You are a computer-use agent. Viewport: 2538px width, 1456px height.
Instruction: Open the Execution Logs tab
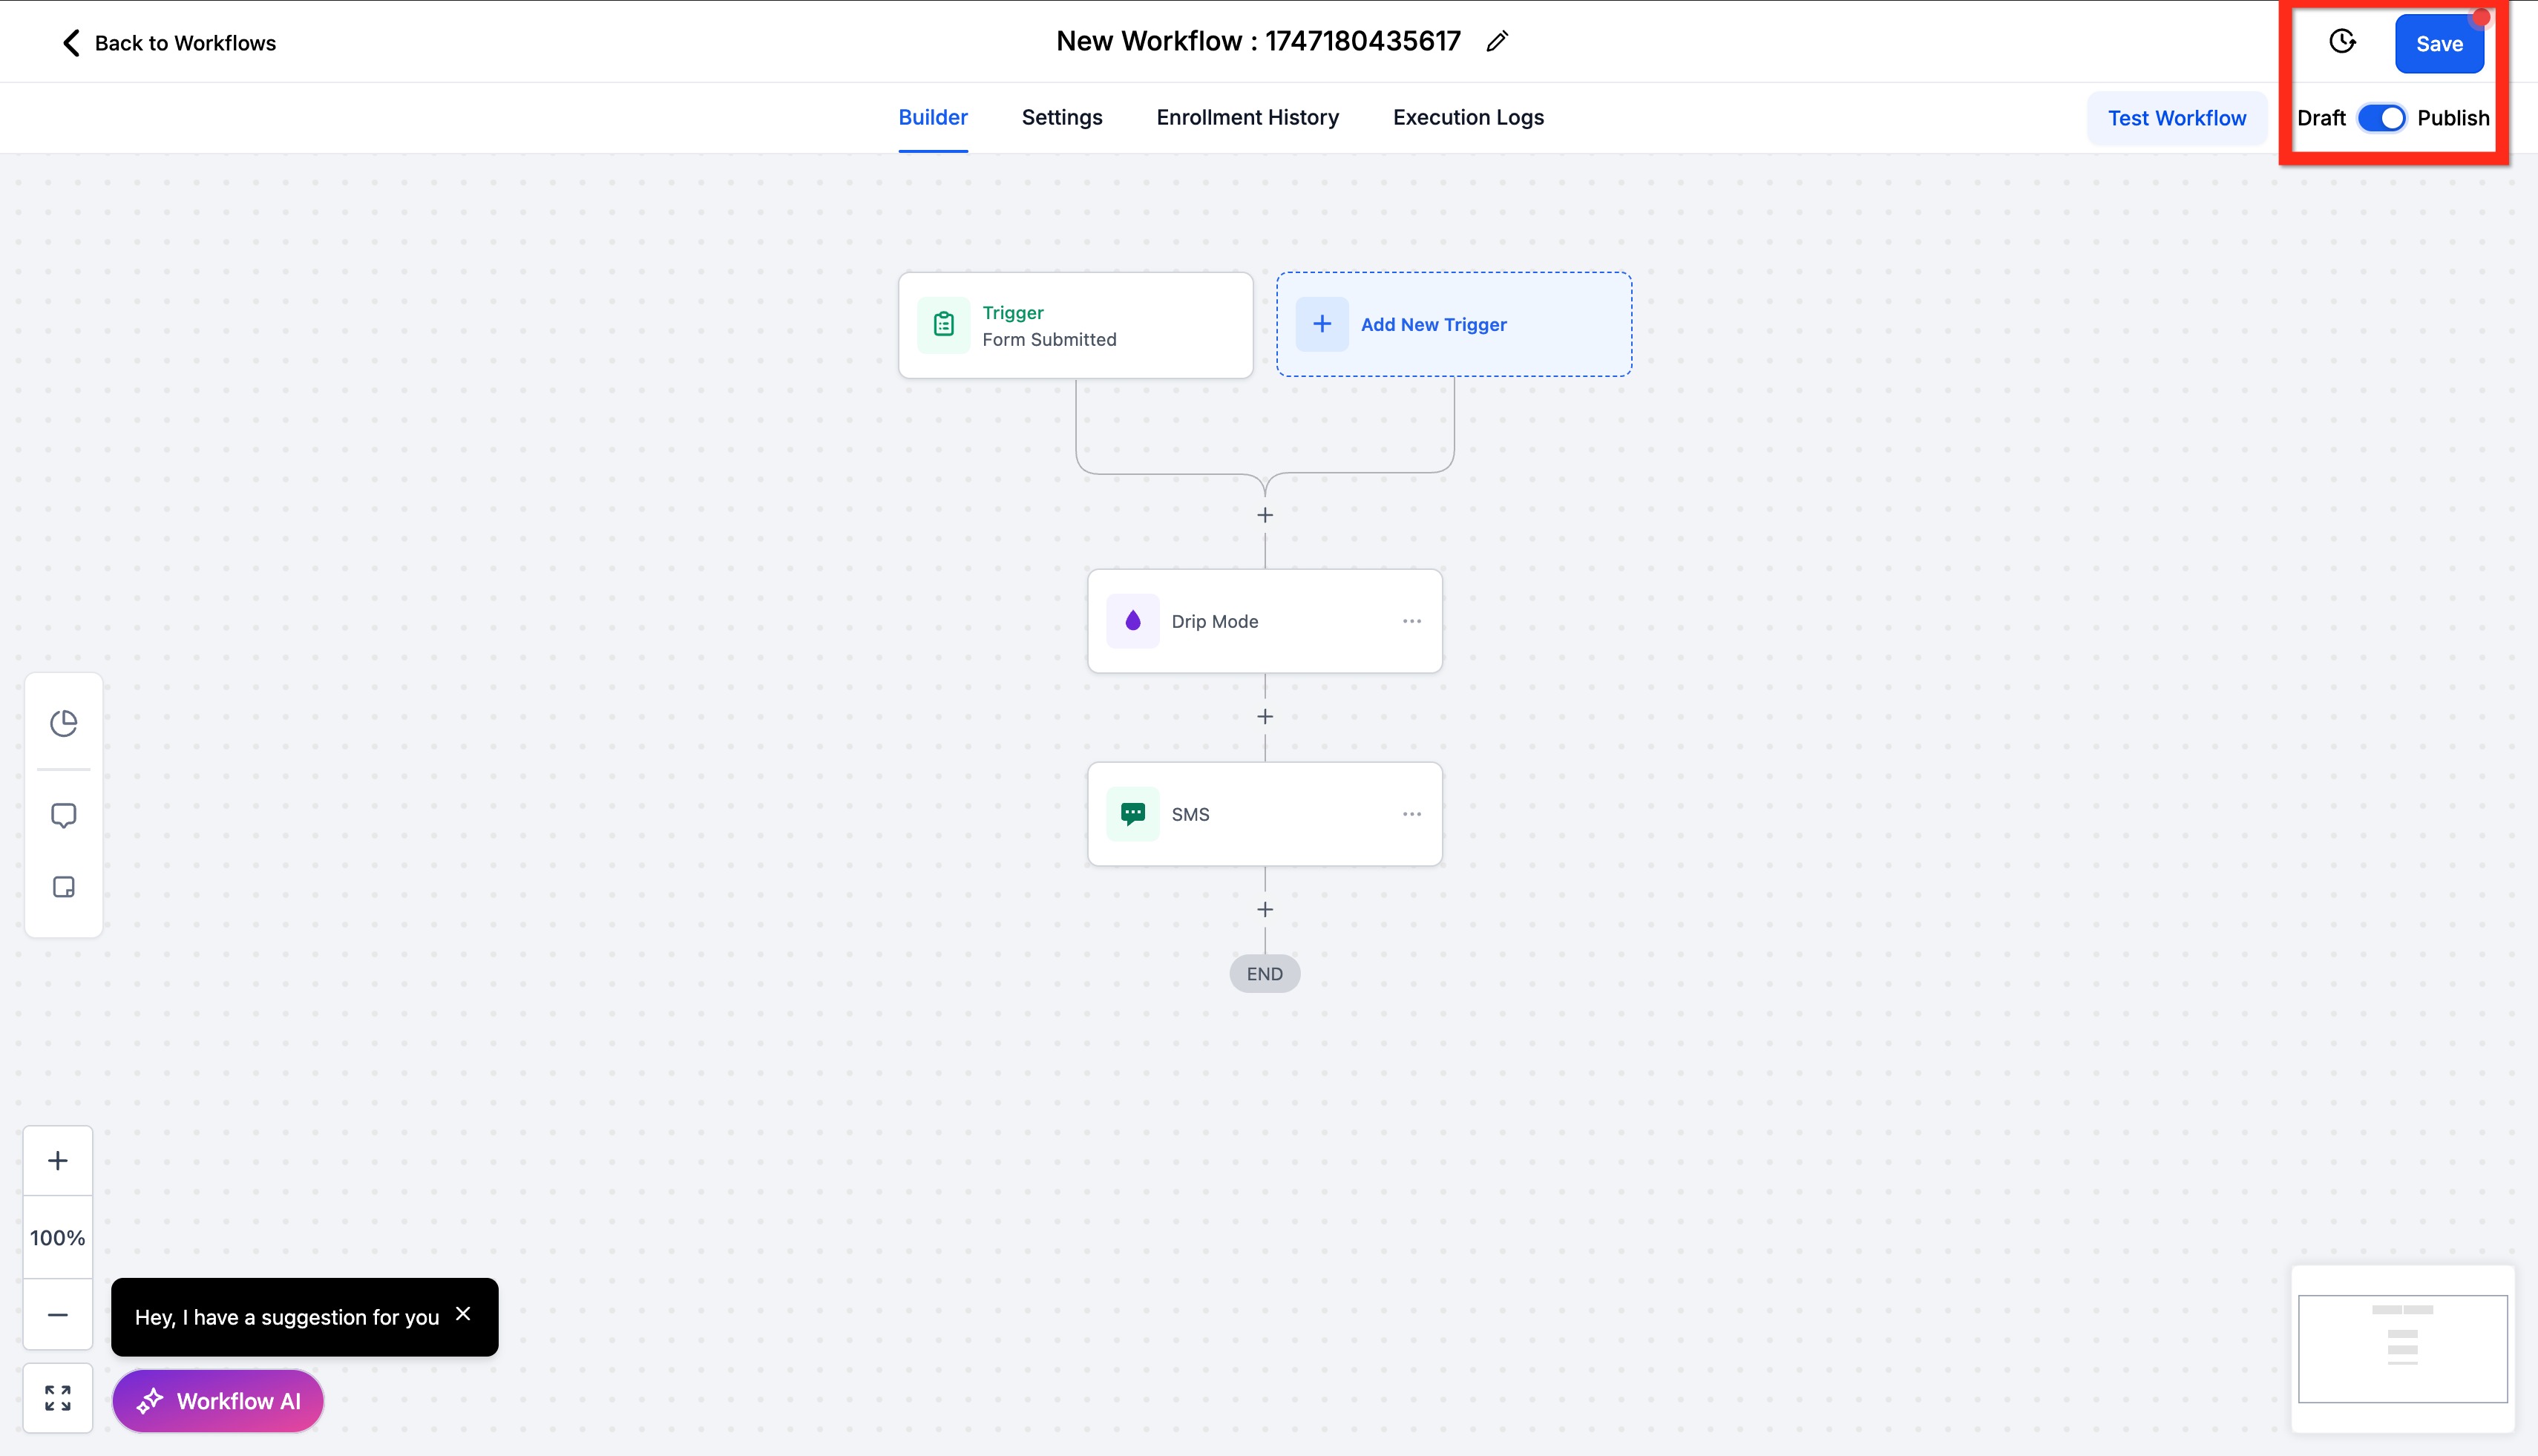tap(1467, 118)
